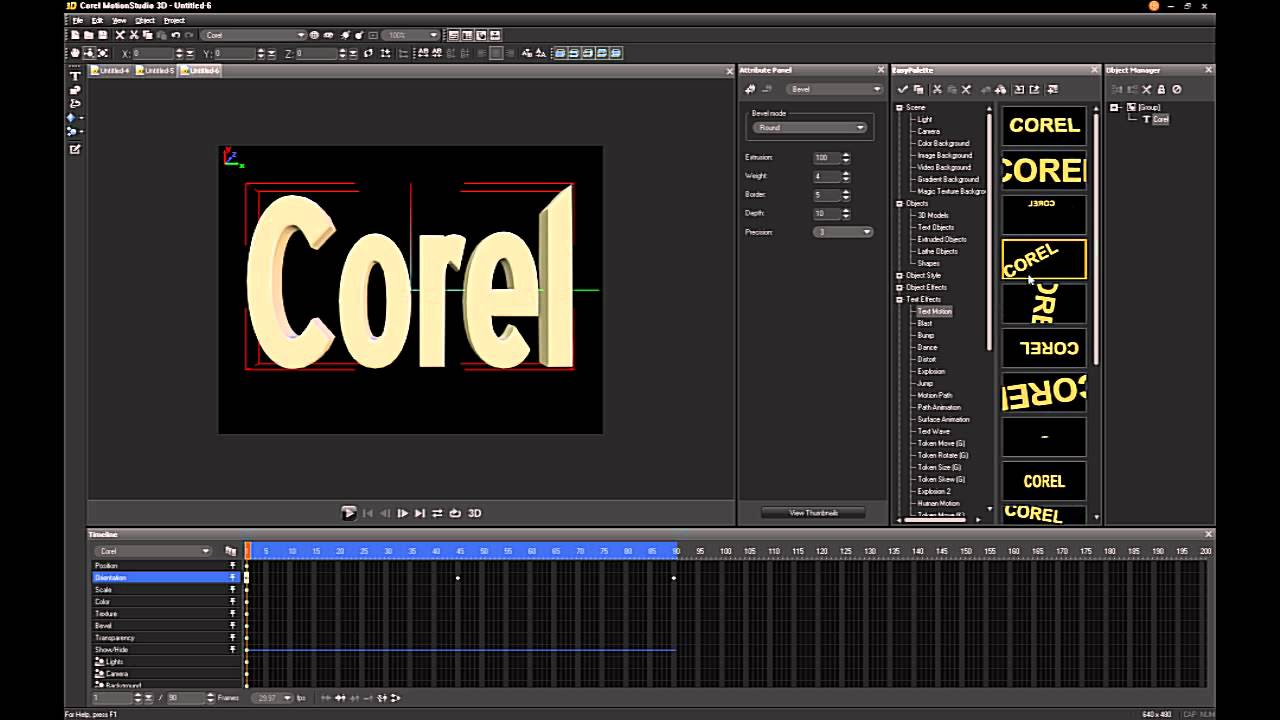Click the go to end frame button
Viewport: 1280px width, 720px height.
(420, 513)
